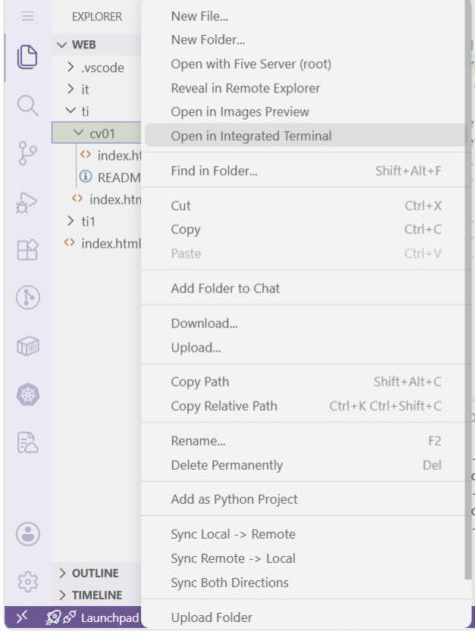The width and height of the screenshot is (475, 632).
Task: Select Open with Five Server (root)
Action: point(304,64)
